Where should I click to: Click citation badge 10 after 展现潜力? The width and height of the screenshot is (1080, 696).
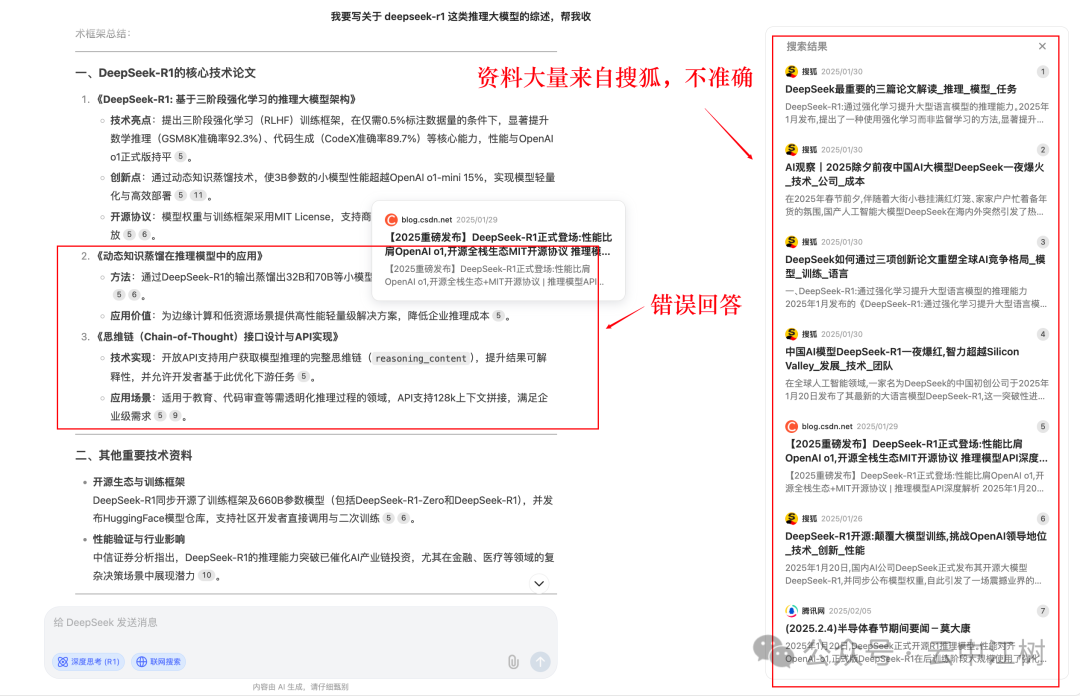coord(207,575)
